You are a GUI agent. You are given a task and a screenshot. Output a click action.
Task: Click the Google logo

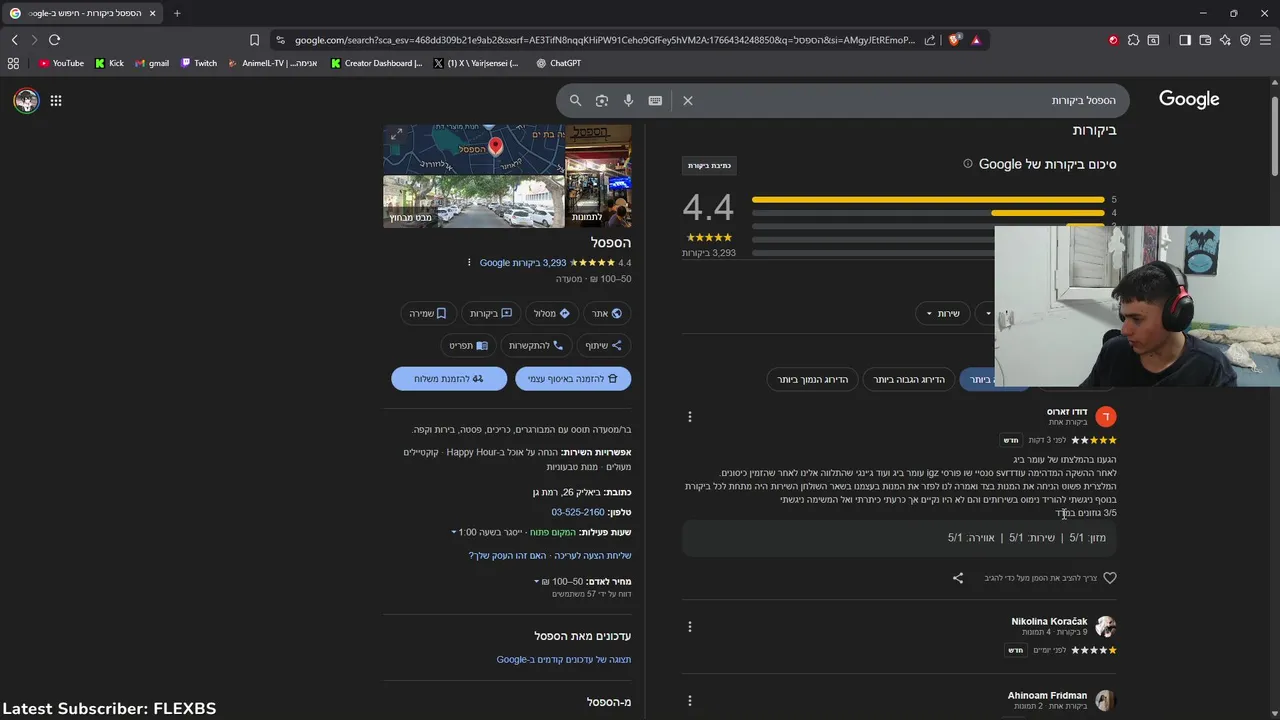pos(1189,99)
